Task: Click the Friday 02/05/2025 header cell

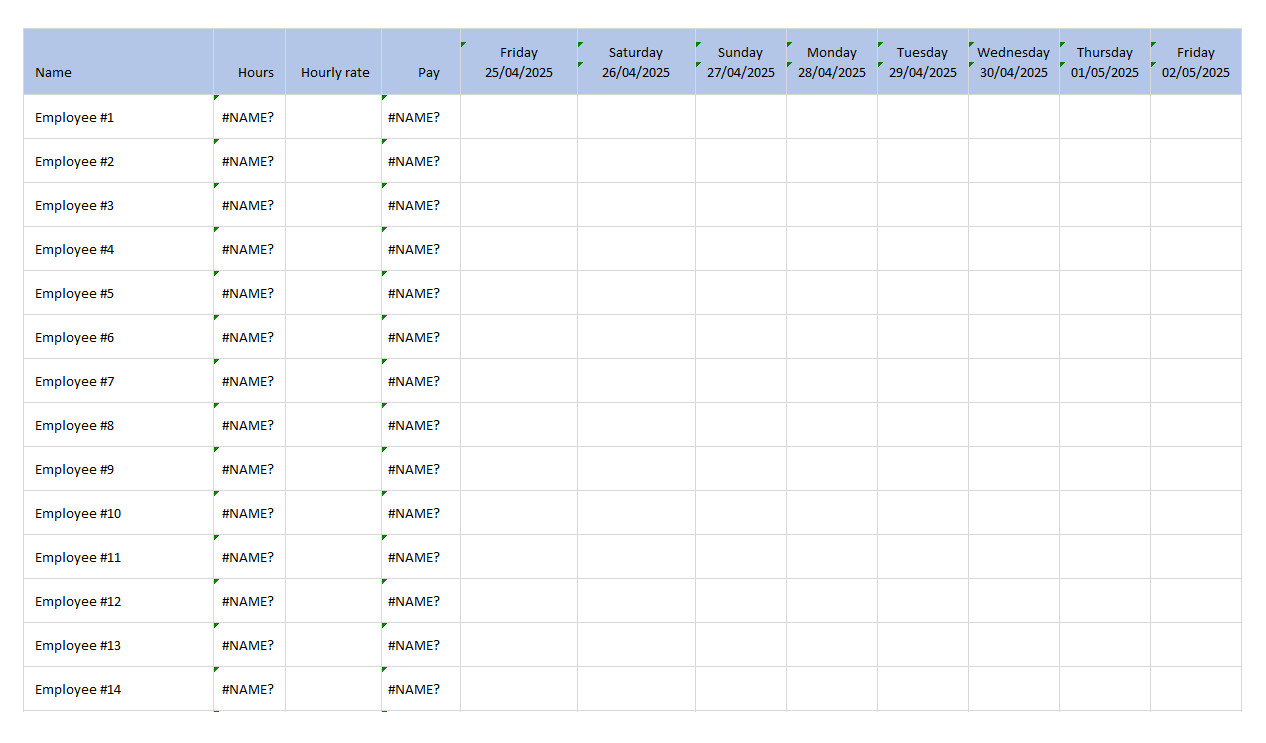Action: (1196, 62)
